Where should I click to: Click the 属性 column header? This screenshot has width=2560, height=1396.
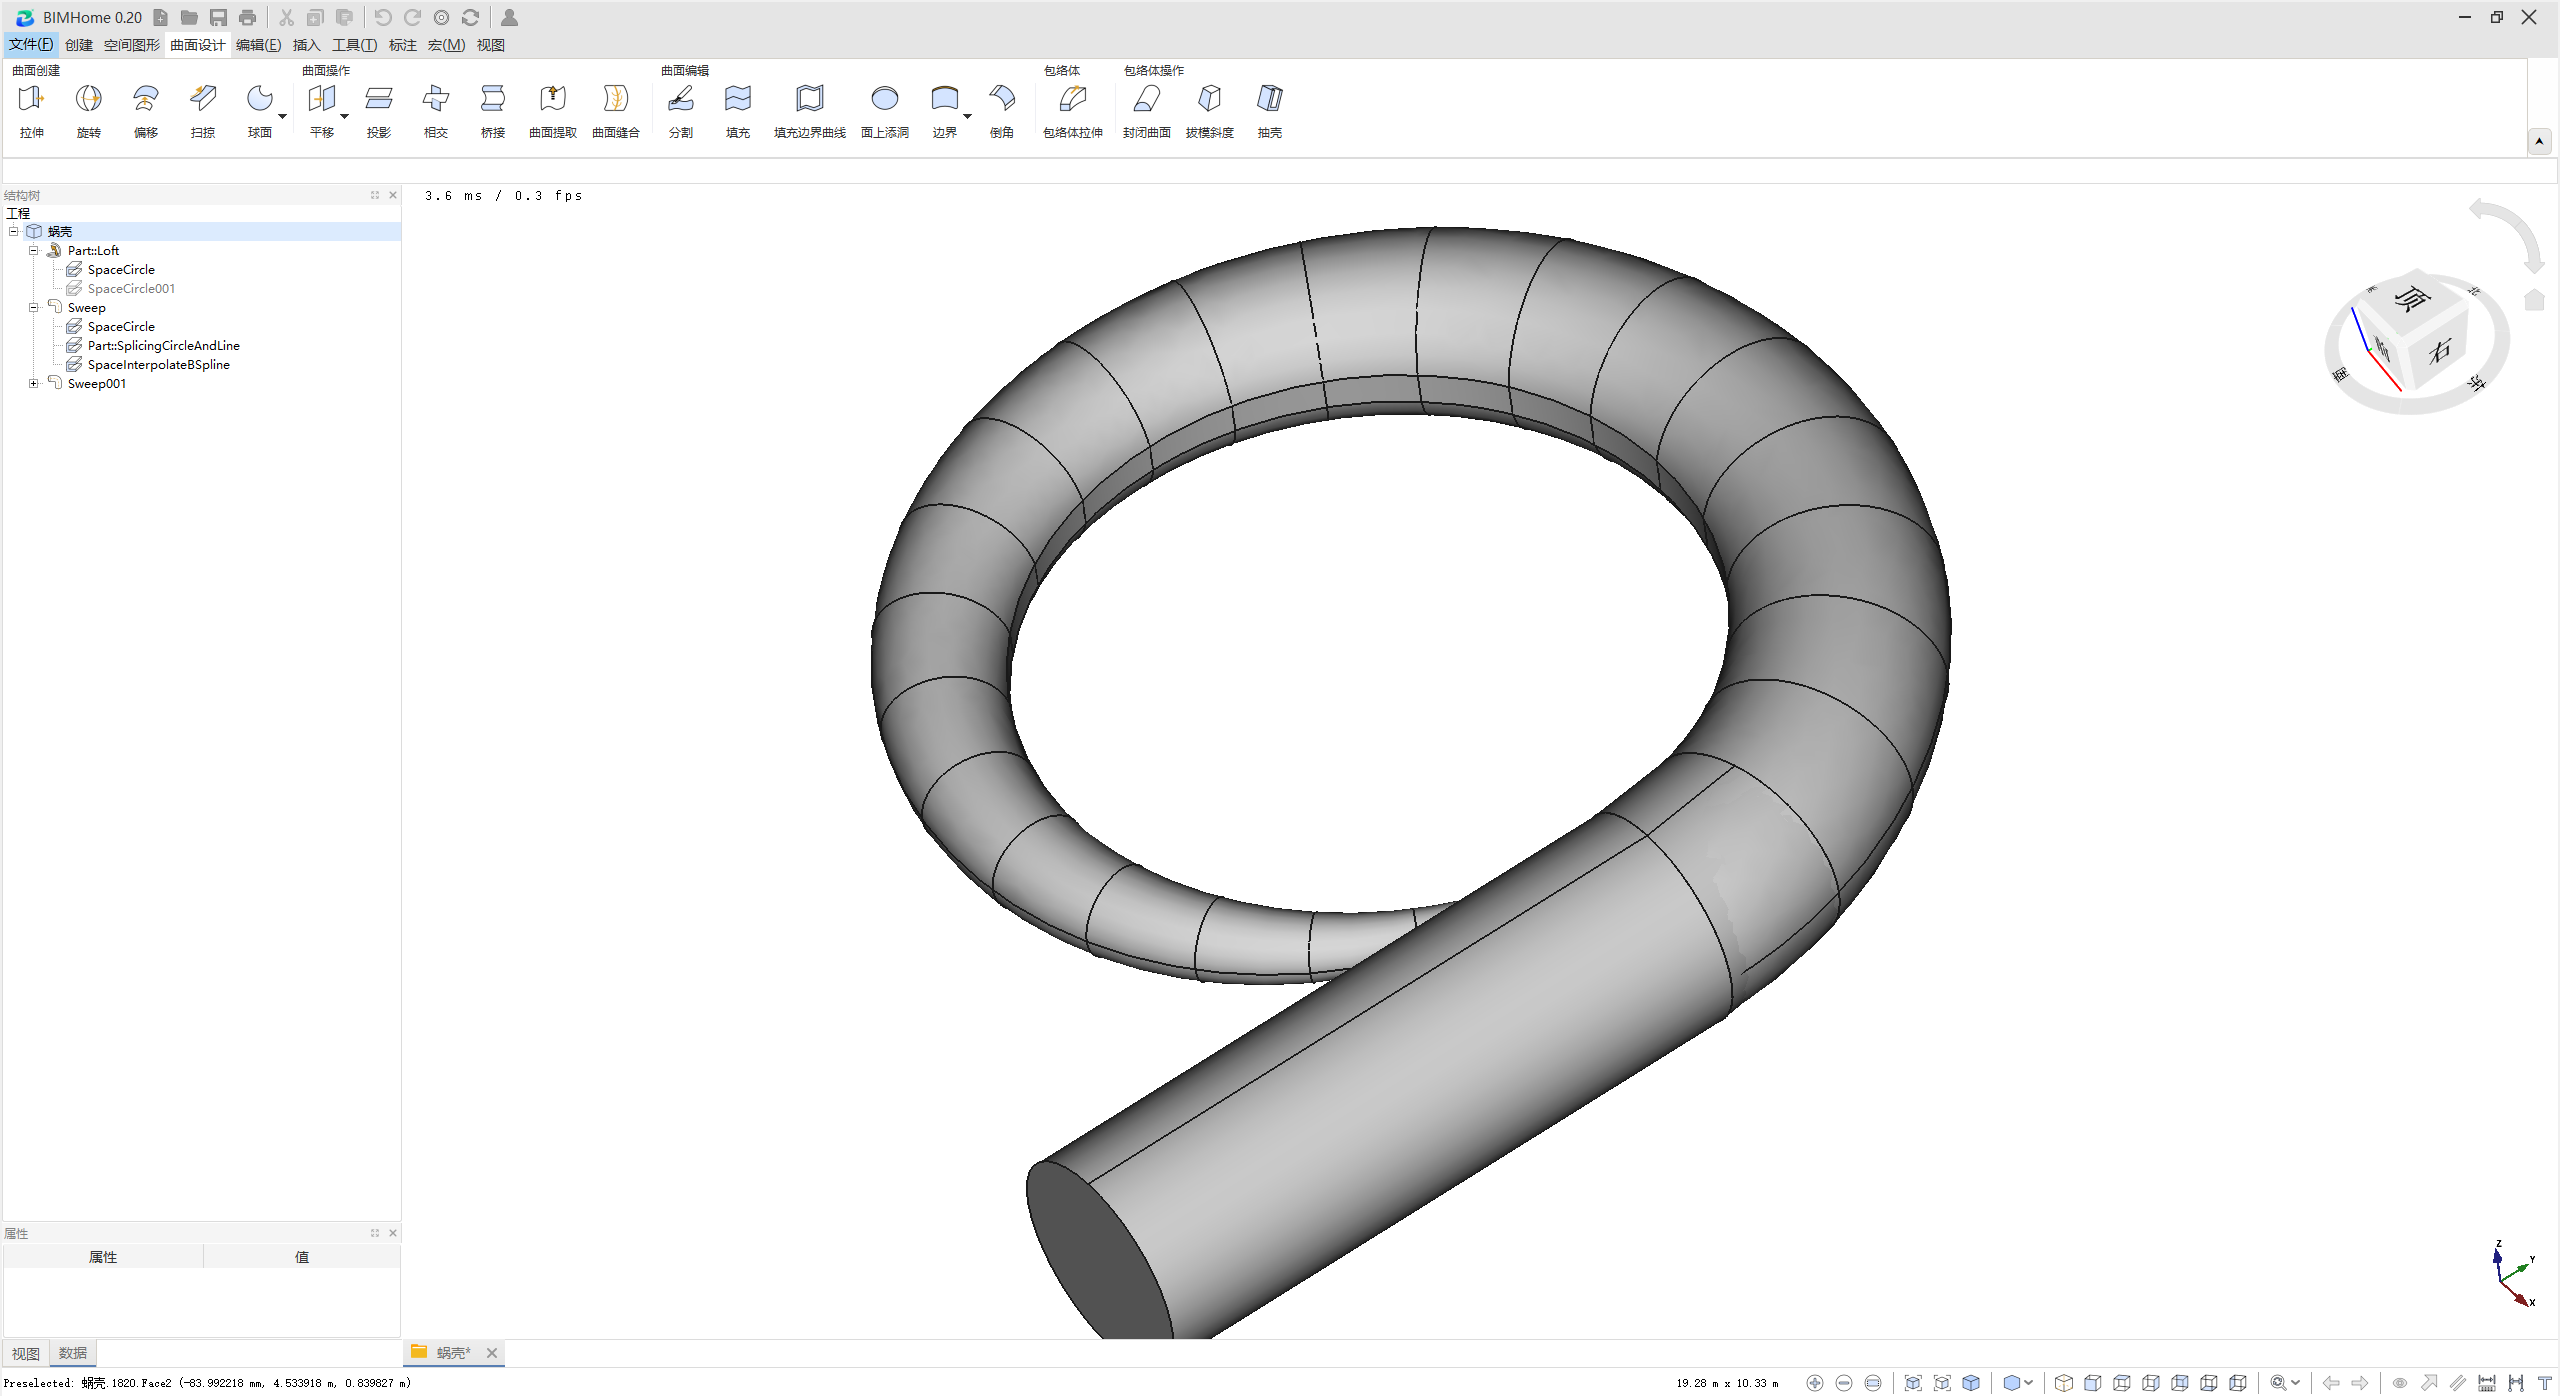click(103, 1258)
